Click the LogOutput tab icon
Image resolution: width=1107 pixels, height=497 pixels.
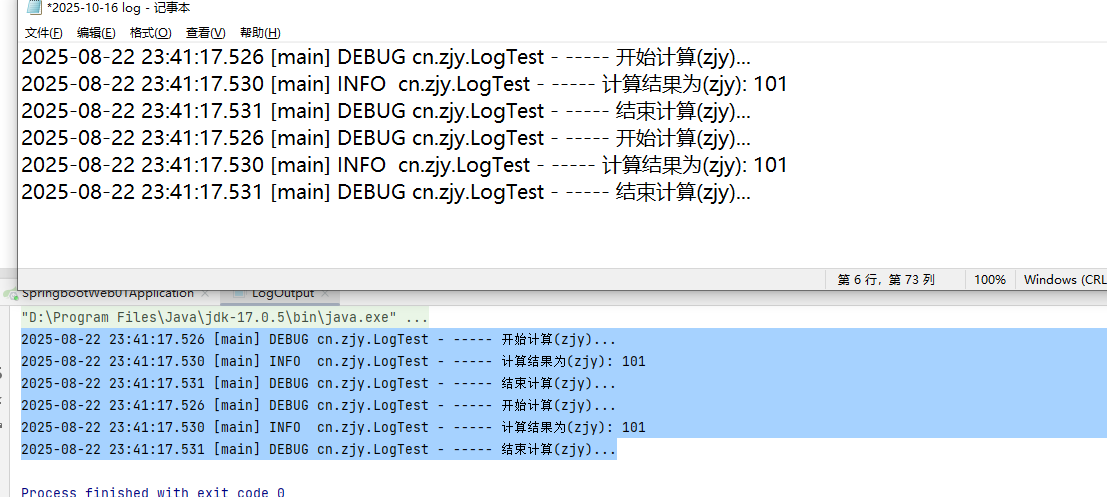click(x=239, y=294)
